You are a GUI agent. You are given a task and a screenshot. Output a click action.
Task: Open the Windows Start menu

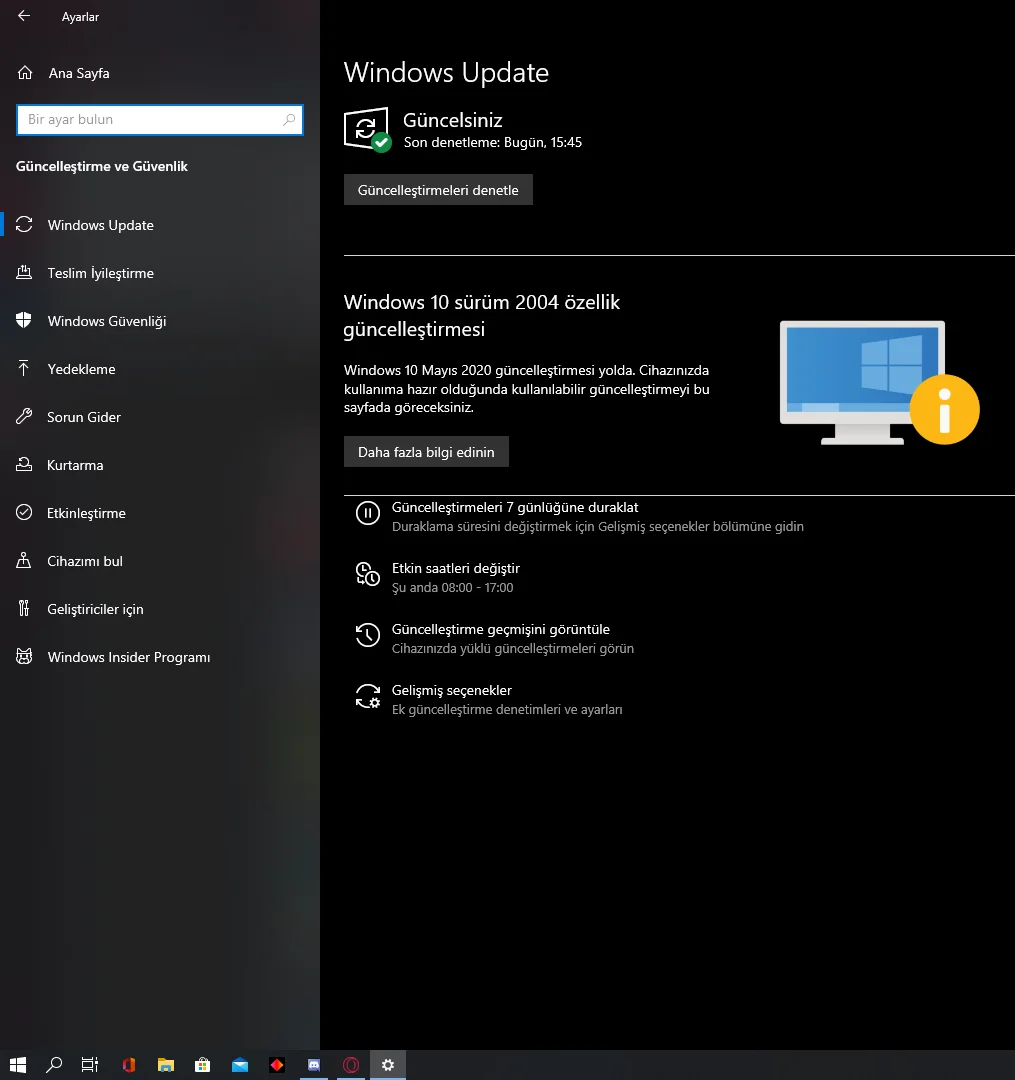tap(18, 1065)
